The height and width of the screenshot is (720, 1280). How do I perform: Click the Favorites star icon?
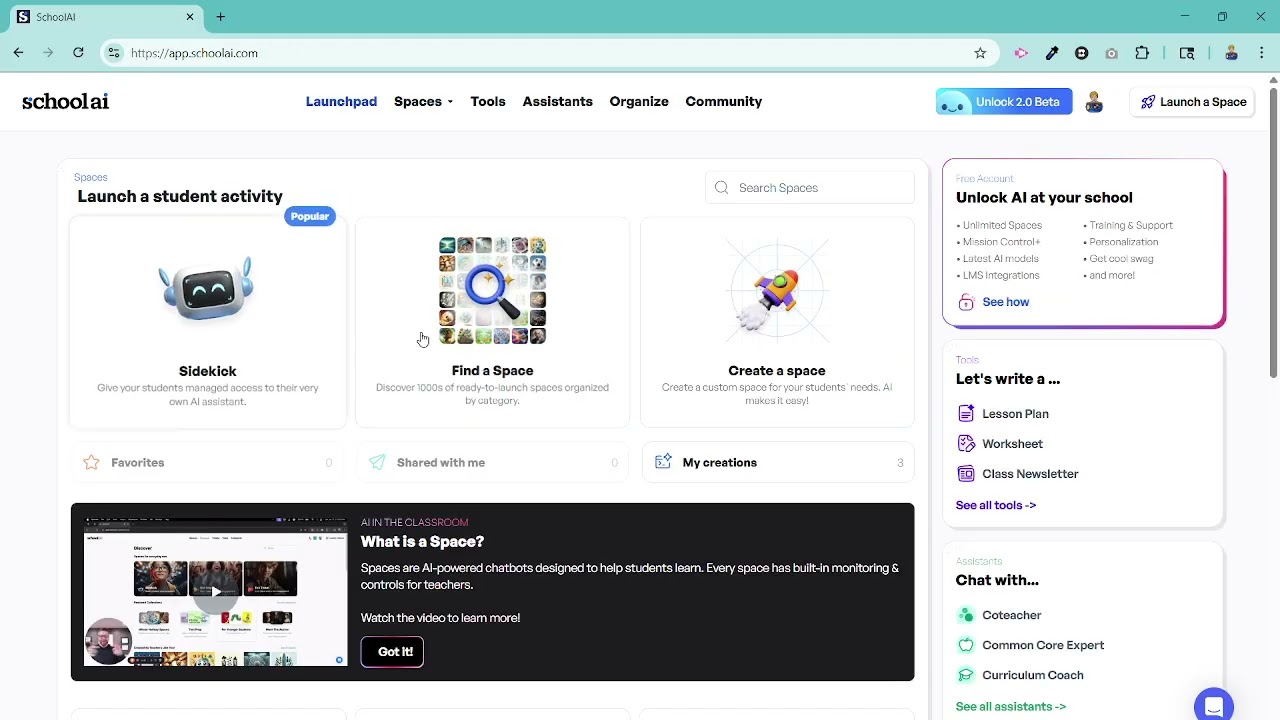click(x=91, y=462)
